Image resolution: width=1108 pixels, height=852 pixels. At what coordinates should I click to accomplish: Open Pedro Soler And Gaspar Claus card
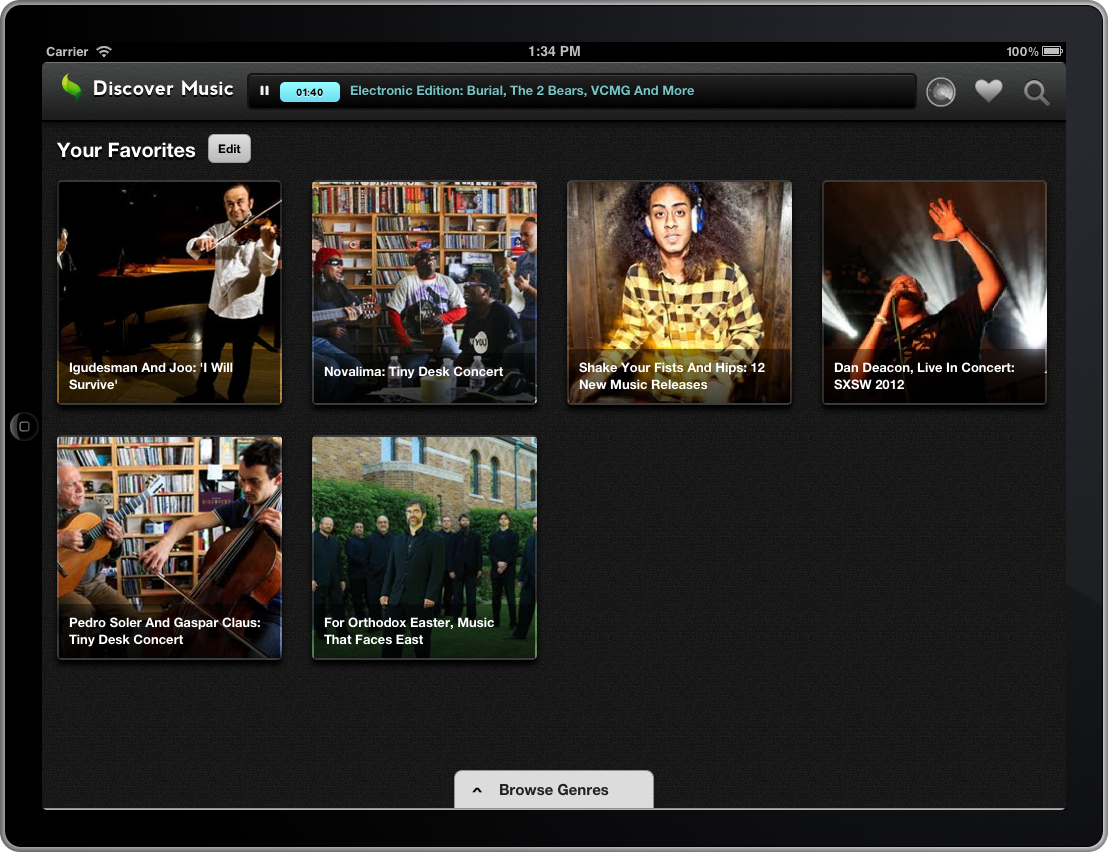tap(170, 548)
